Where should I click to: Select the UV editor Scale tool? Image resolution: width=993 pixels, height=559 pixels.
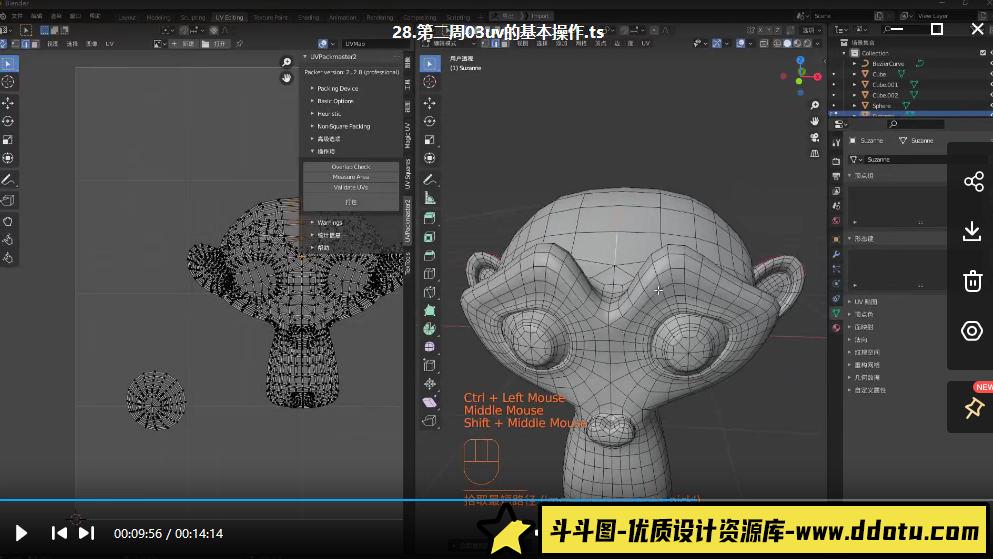point(8,139)
